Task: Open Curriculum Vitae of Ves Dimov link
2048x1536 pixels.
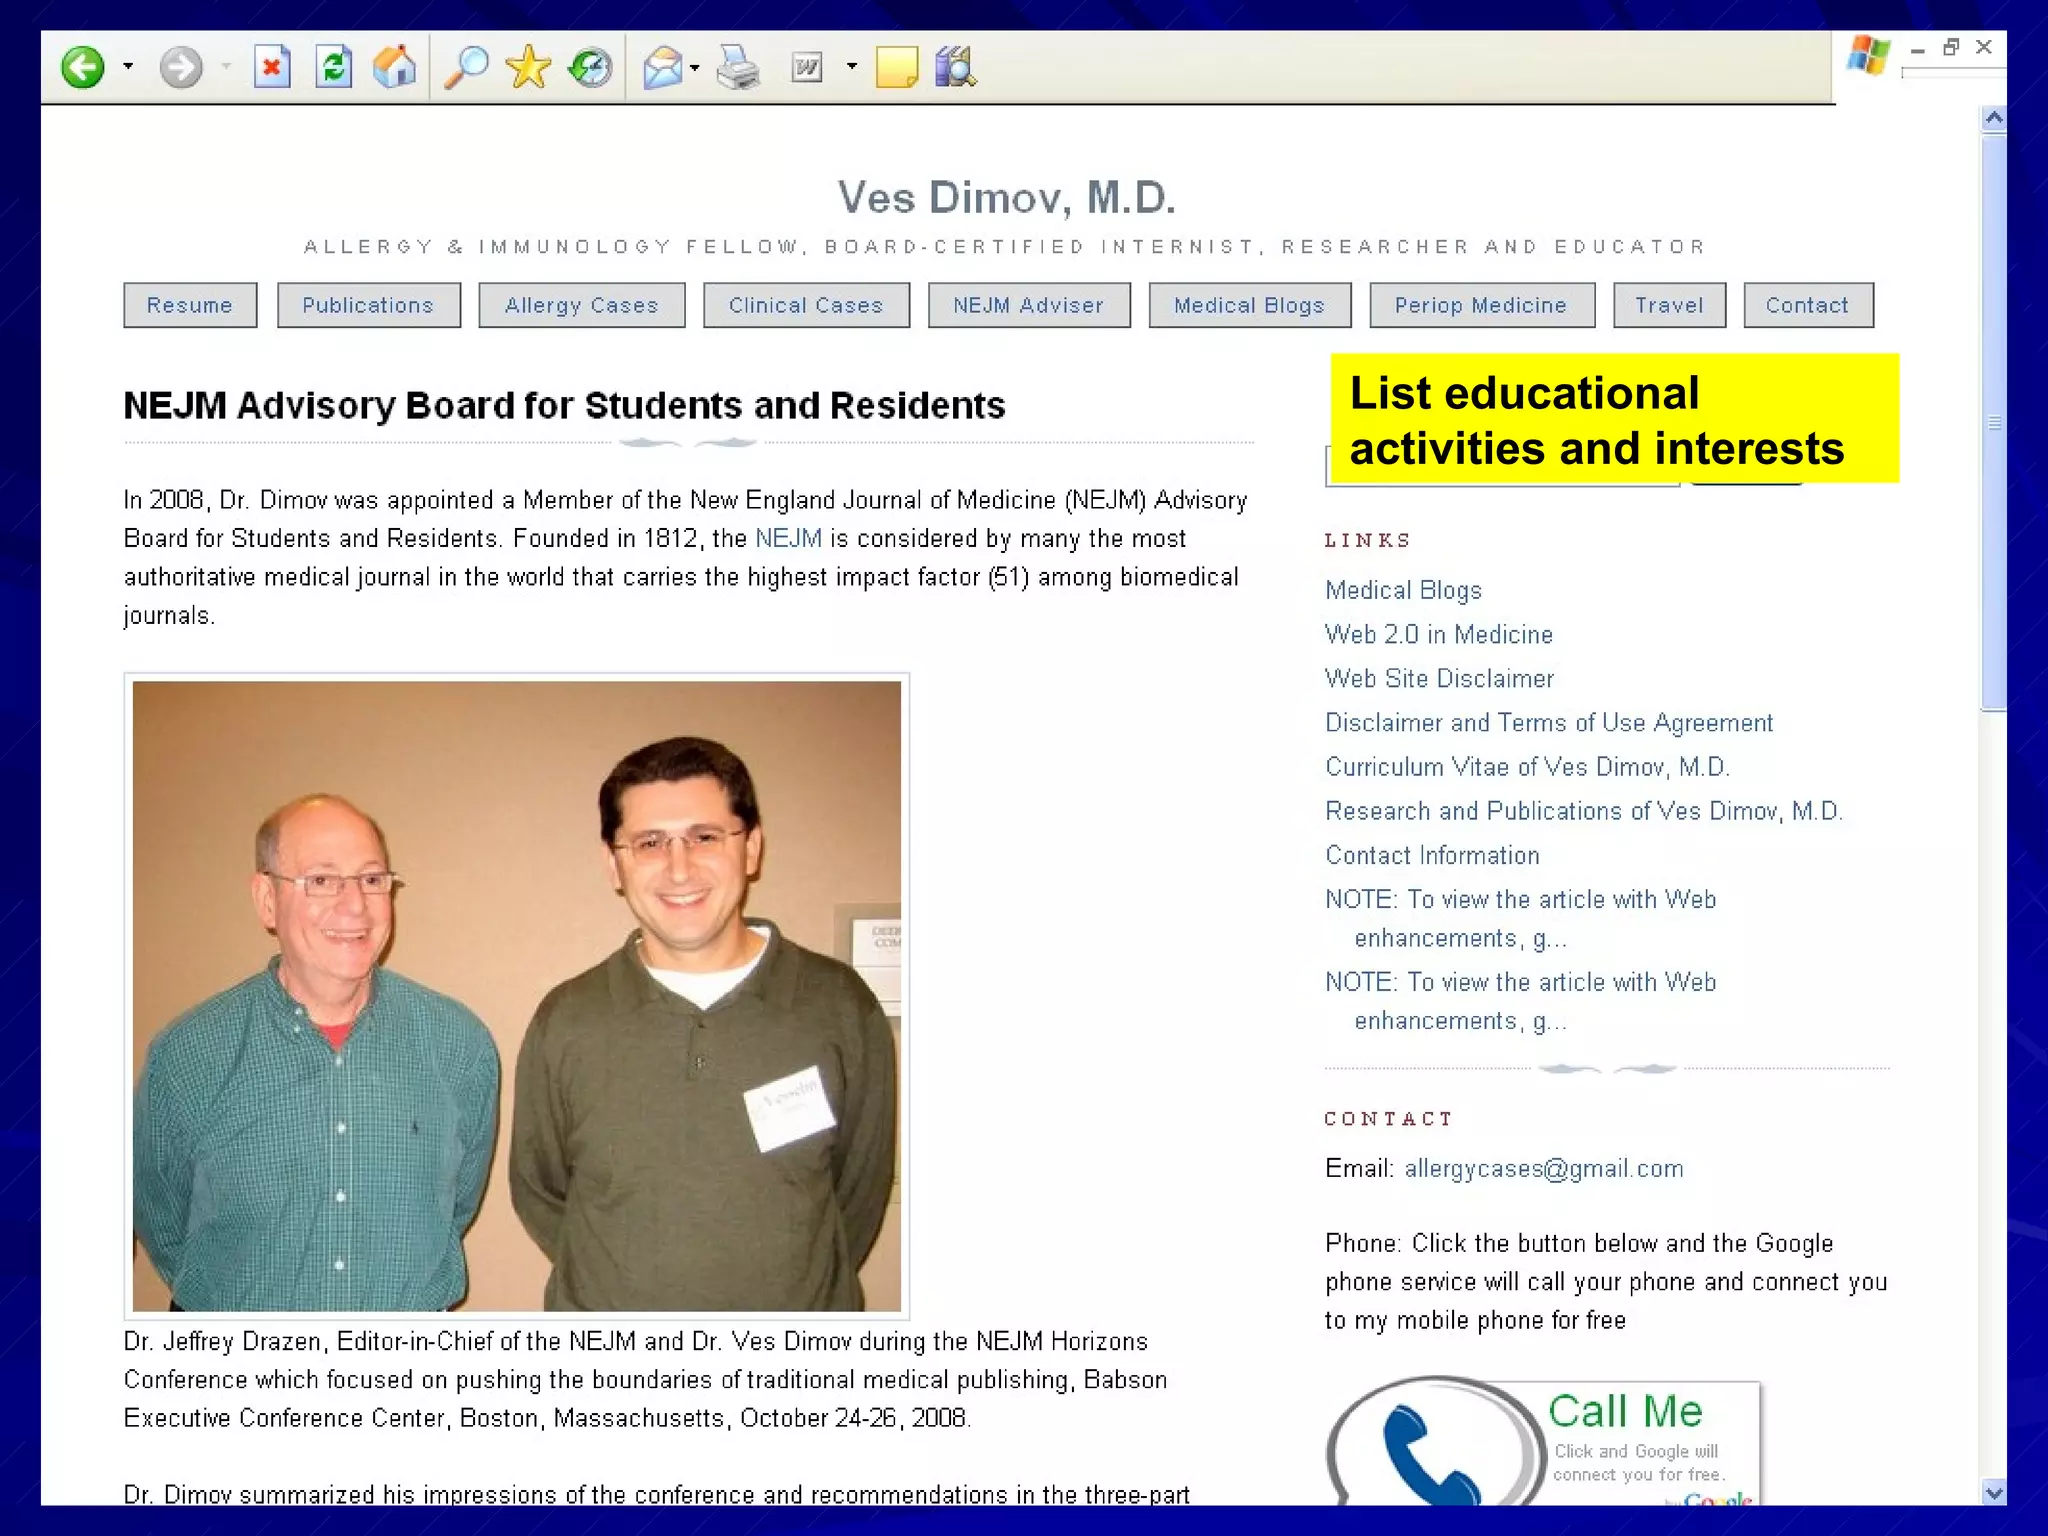Action: [x=1527, y=766]
